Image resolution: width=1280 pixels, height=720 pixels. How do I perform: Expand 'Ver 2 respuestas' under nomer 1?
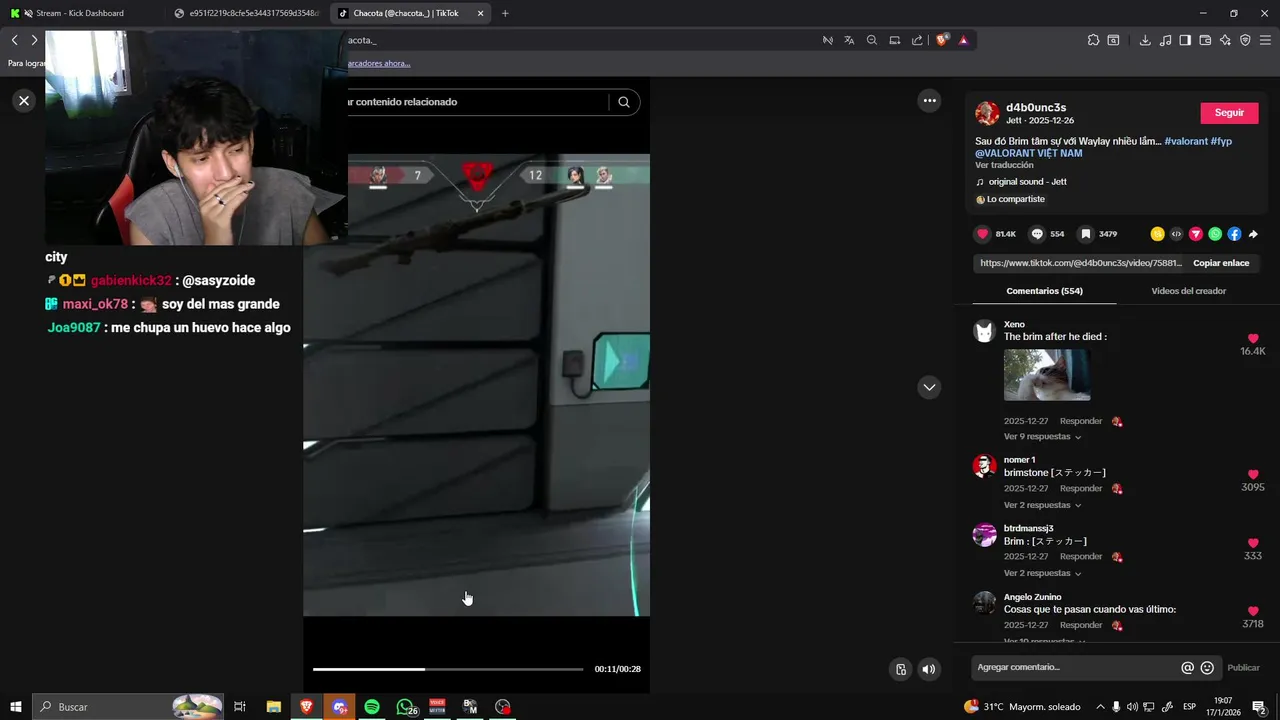(1042, 505)
